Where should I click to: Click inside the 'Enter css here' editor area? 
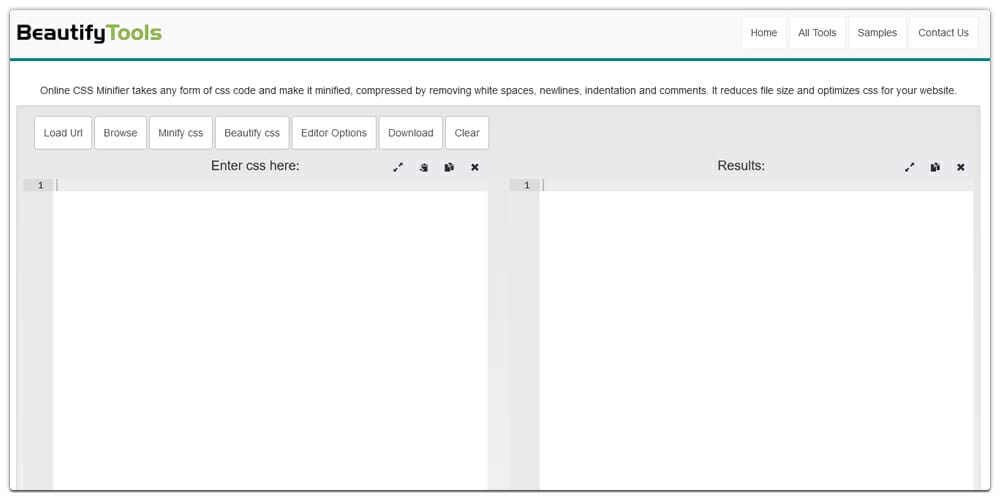click(x=270, y=320)
